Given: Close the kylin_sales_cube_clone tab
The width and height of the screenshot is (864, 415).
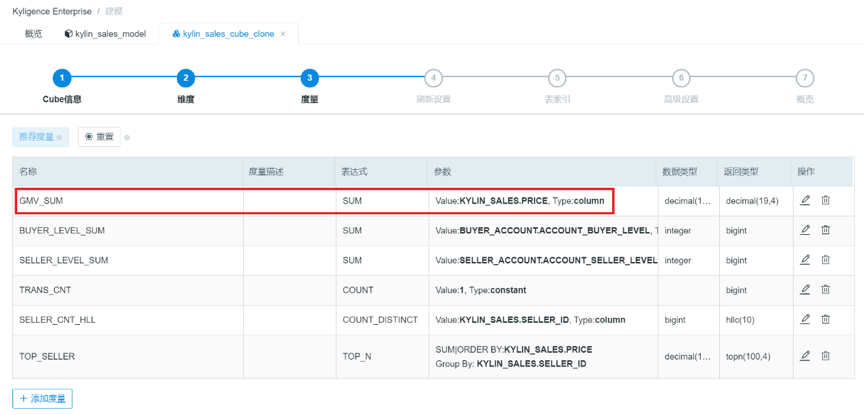Looking at the screenshot, I should coord(283,34).
